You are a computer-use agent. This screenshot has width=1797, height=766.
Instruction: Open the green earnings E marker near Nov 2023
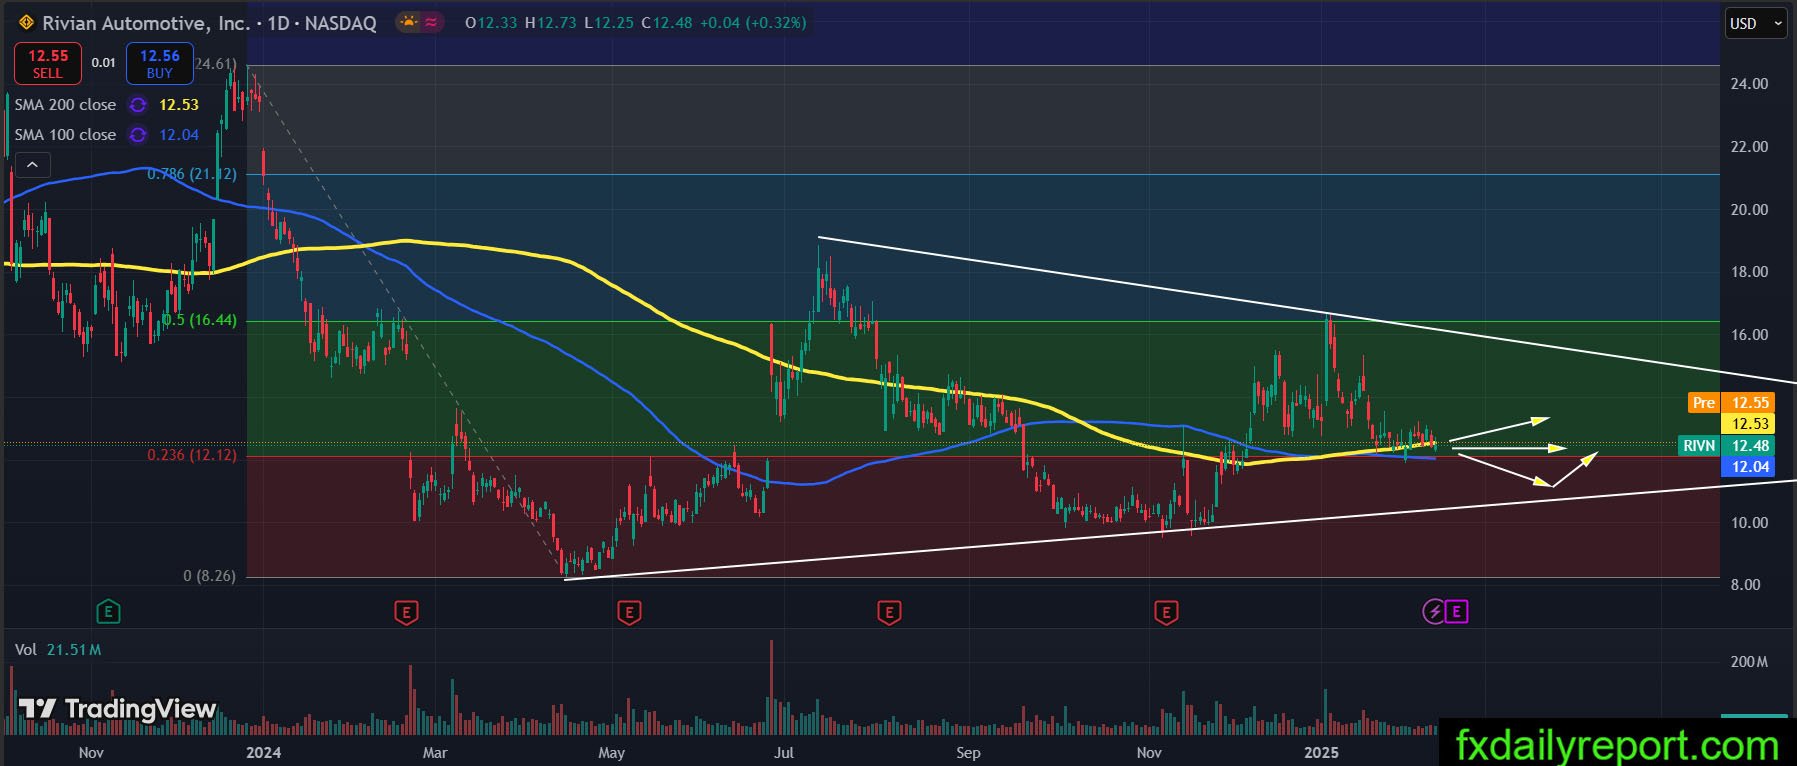point(108,611)
